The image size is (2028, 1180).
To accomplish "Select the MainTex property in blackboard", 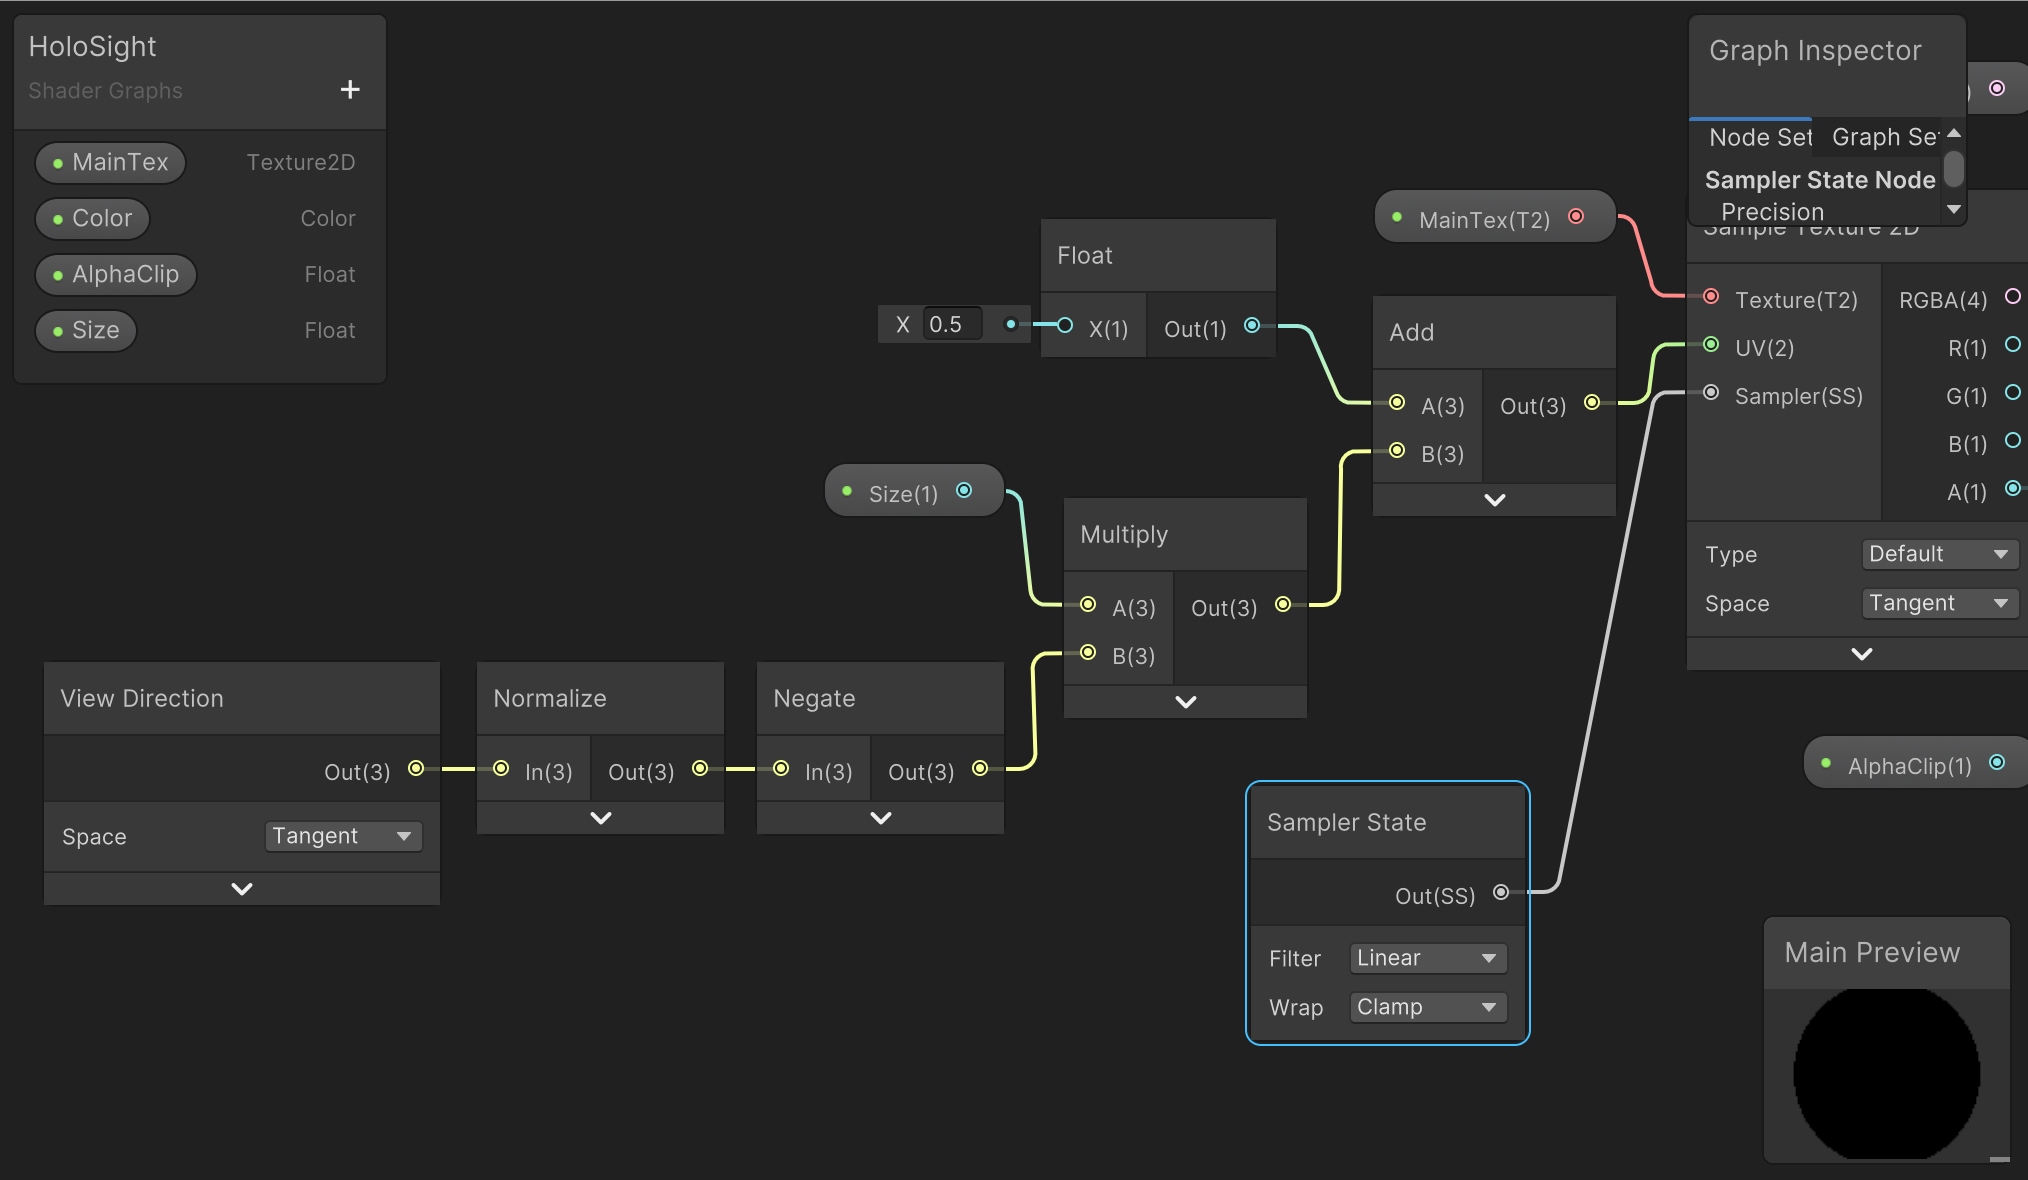I will pyautogui.click(x=111, y=162).
